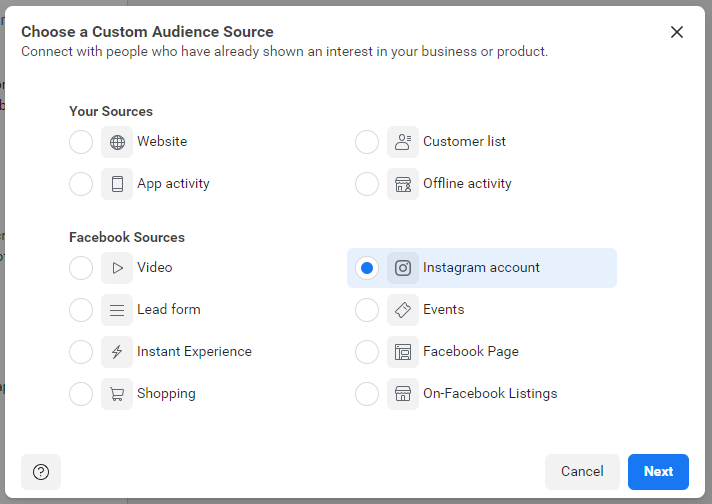Click the Website label text
712x504 pixels.
tap(162, 141)
